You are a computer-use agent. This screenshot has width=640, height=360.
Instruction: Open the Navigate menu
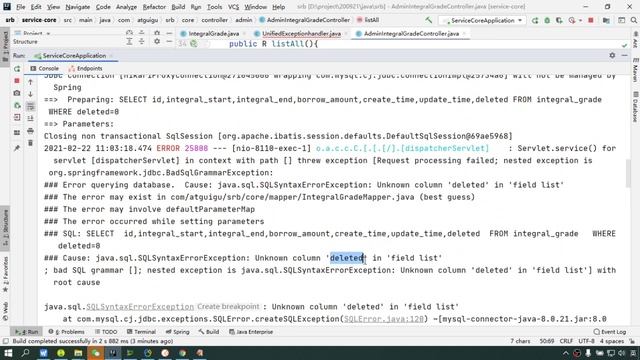(78, 7)
